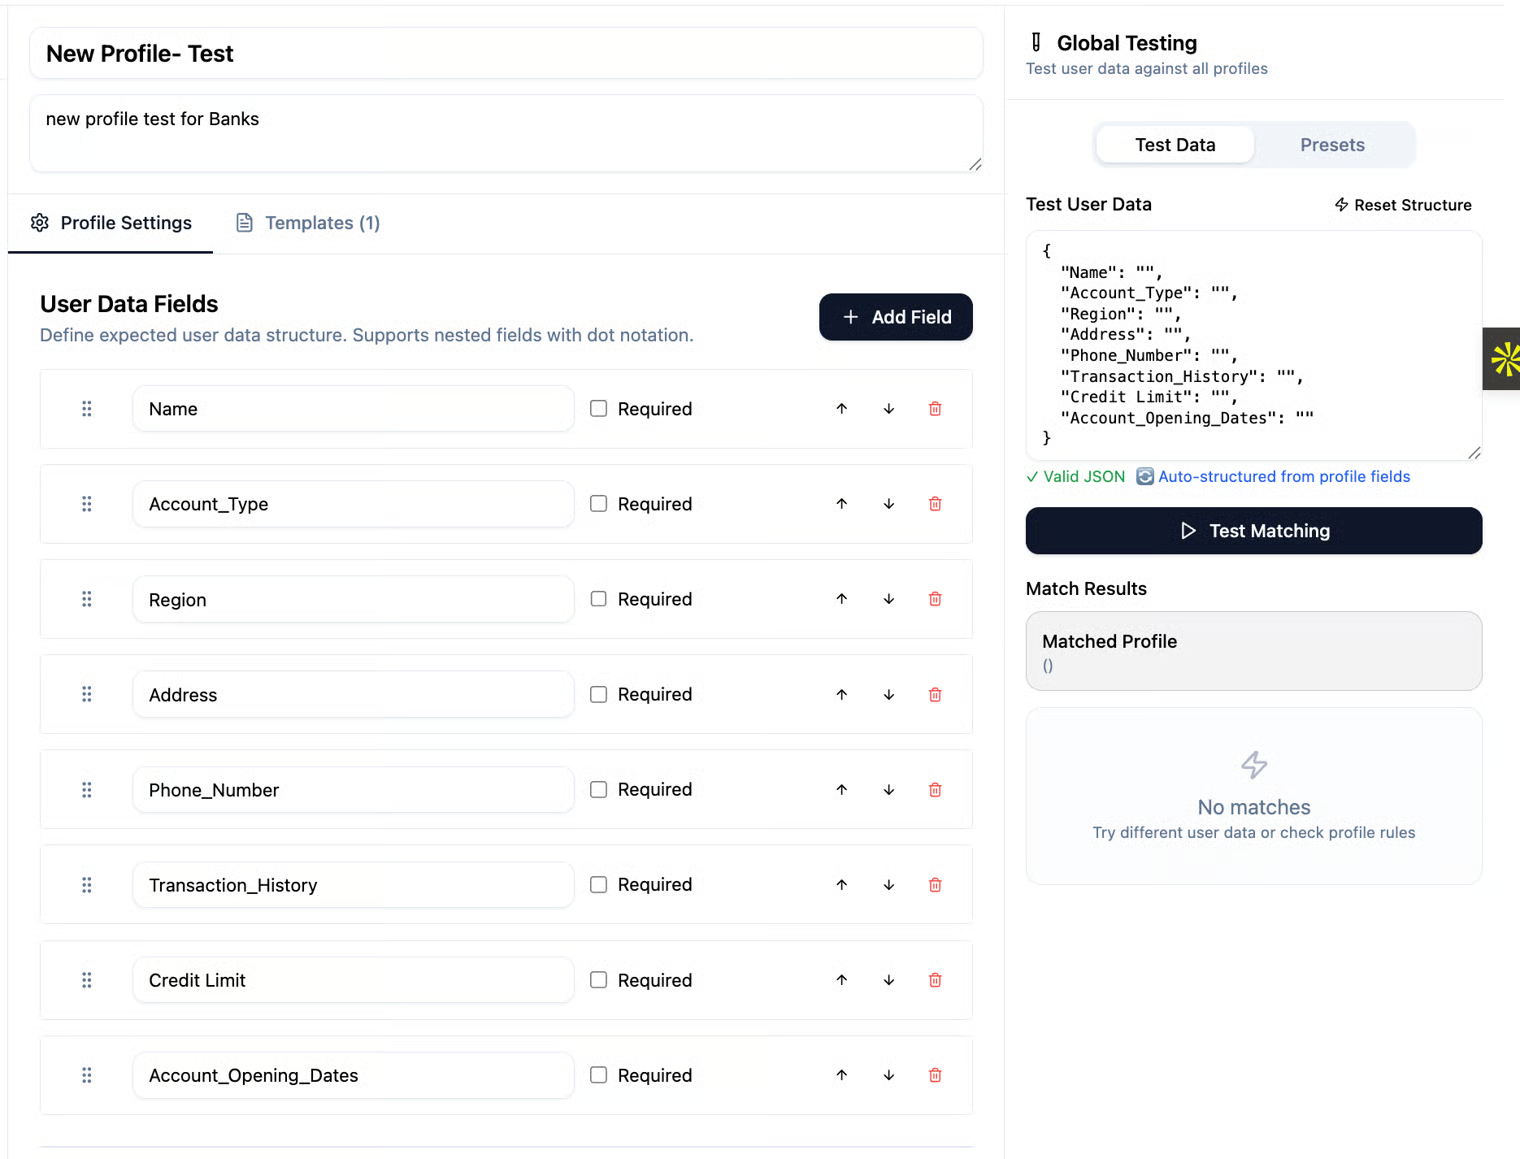This screenshot has width=1520, height=1159.
Task: Move the Transaction_History field down
Action: pyautogui.click(x=889, y=885)
